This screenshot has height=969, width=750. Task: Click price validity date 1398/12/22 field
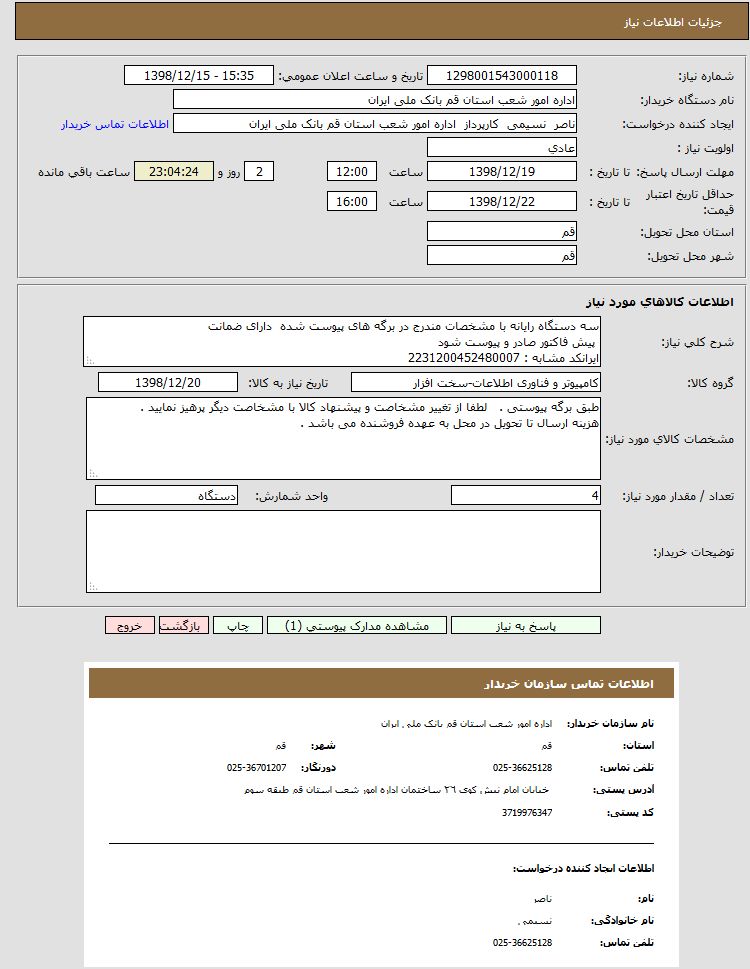pyautogui.click(x=501, y=202)
